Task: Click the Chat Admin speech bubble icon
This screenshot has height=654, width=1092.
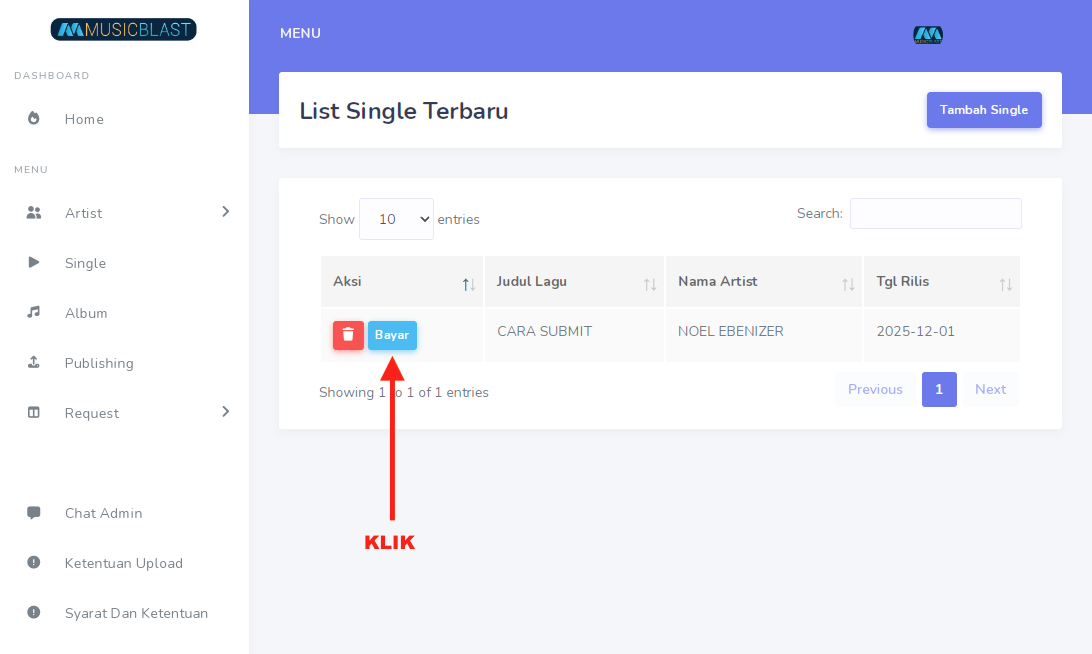Action: point(34,513)
